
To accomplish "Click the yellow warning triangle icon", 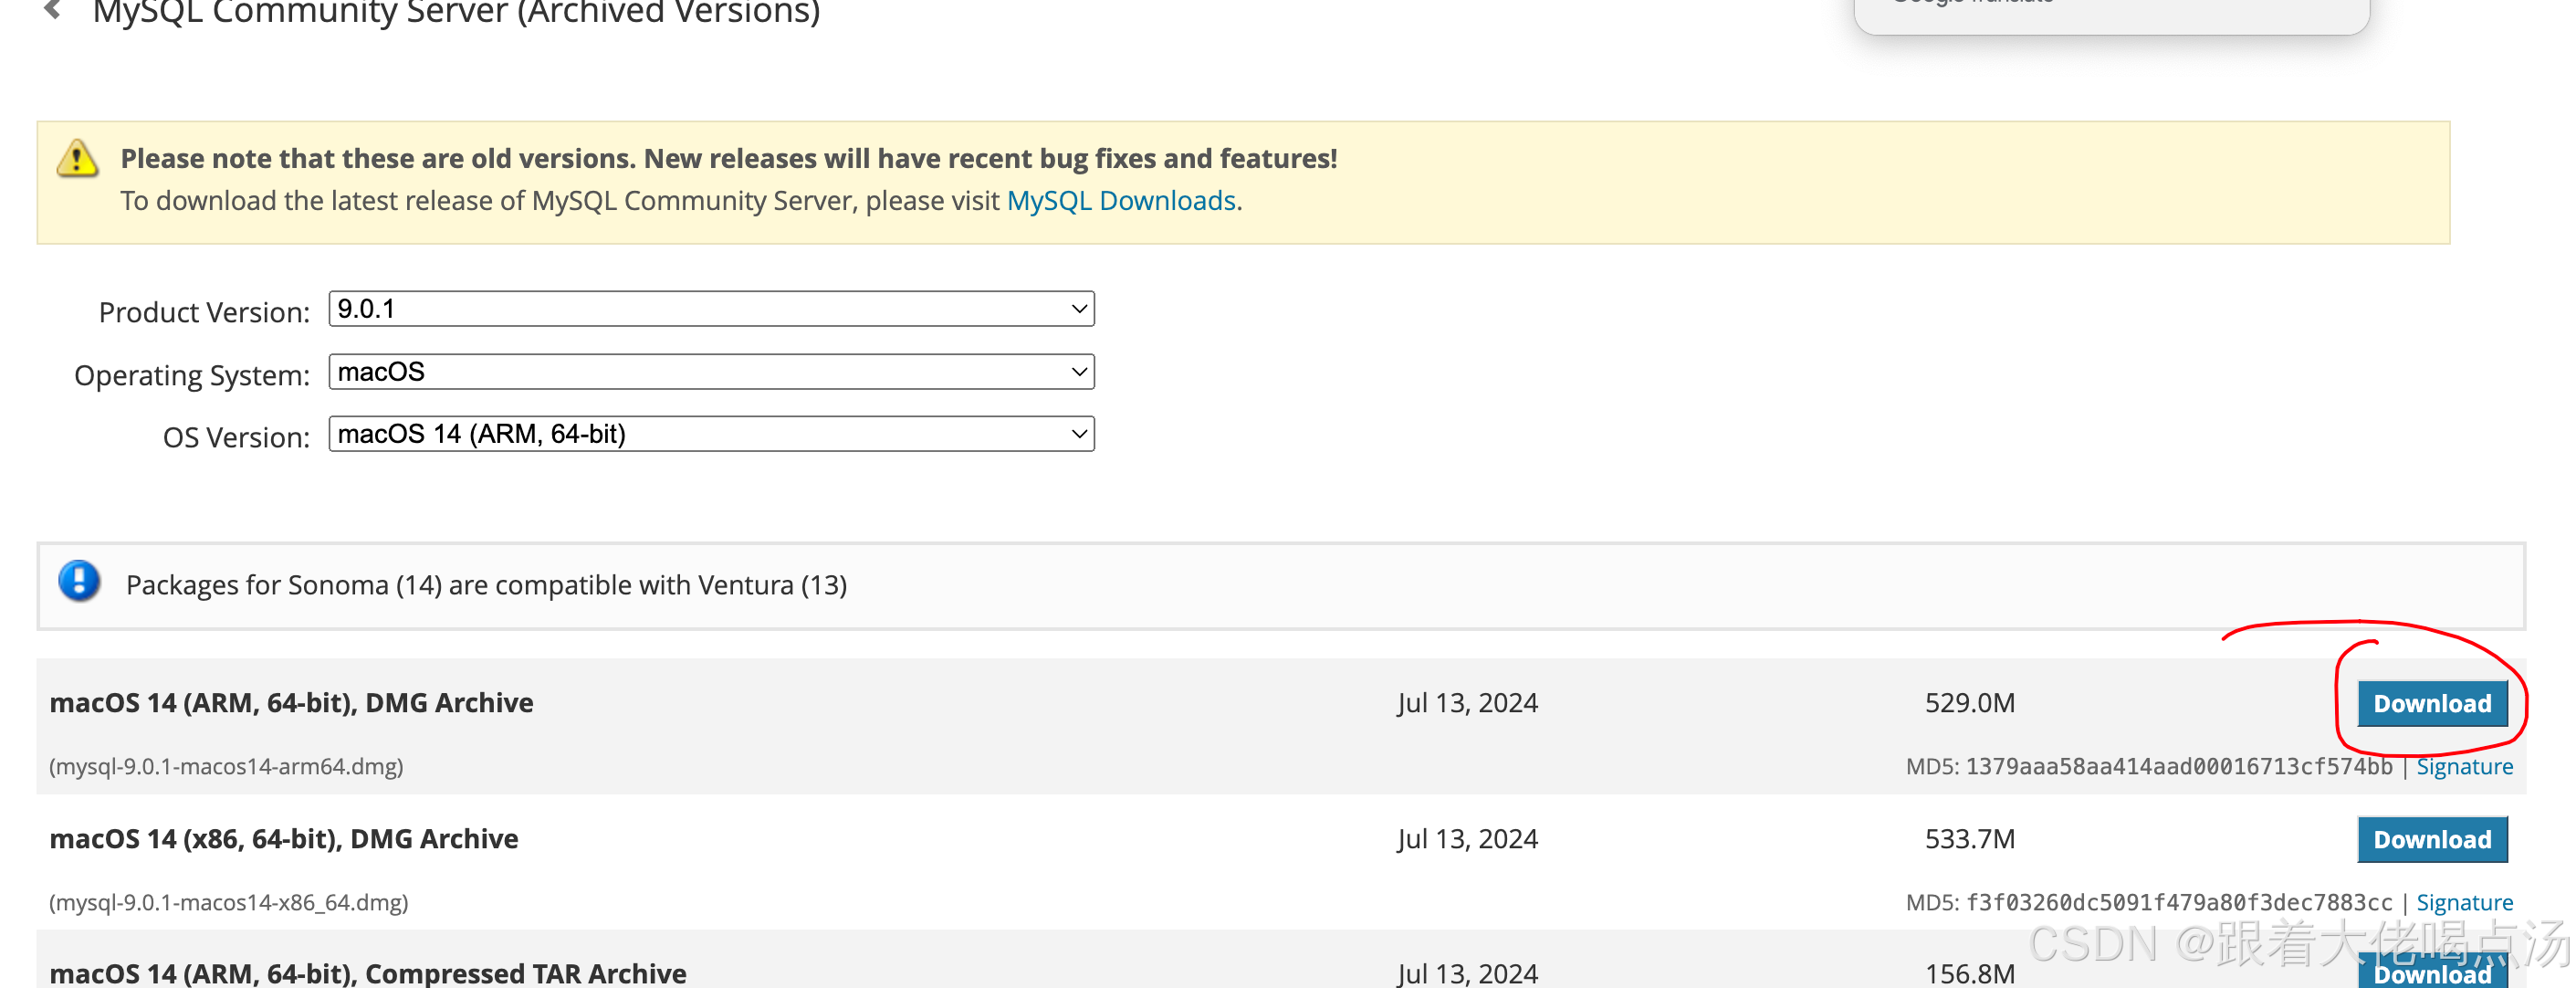I will pyautogui.click(x=77, y=158).
